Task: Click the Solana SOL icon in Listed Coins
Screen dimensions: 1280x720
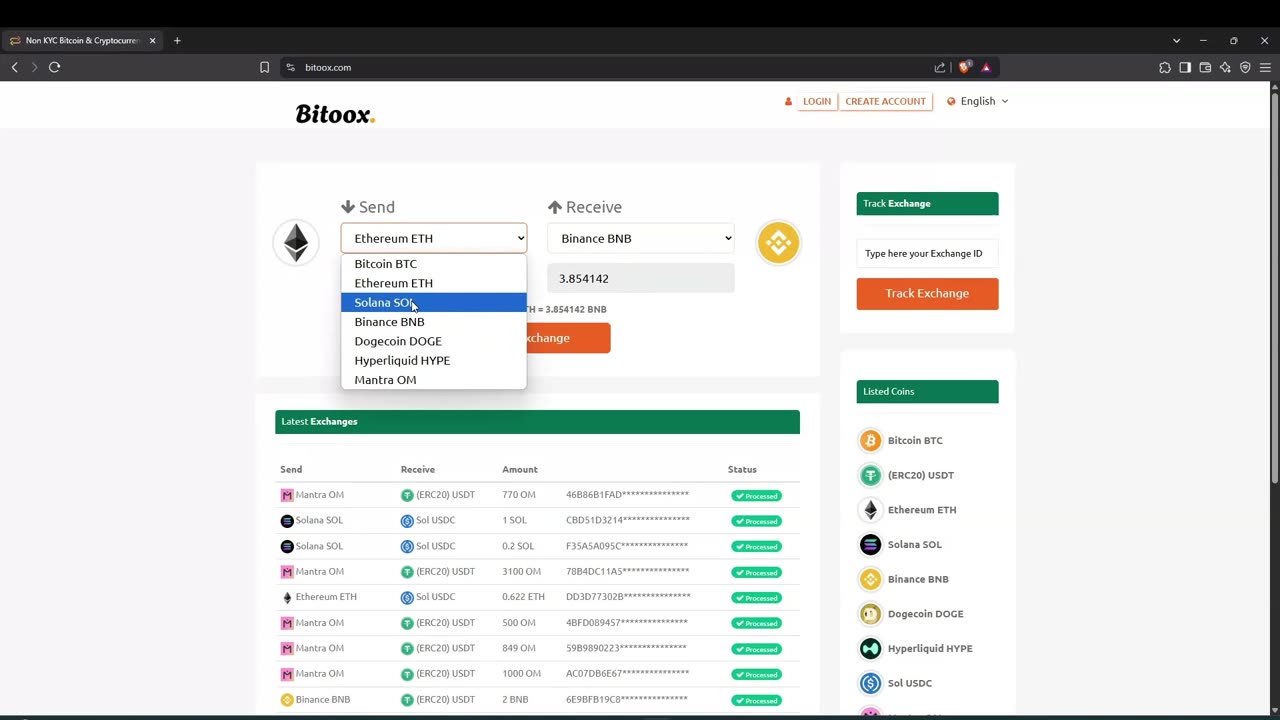Action: (870, 544)
